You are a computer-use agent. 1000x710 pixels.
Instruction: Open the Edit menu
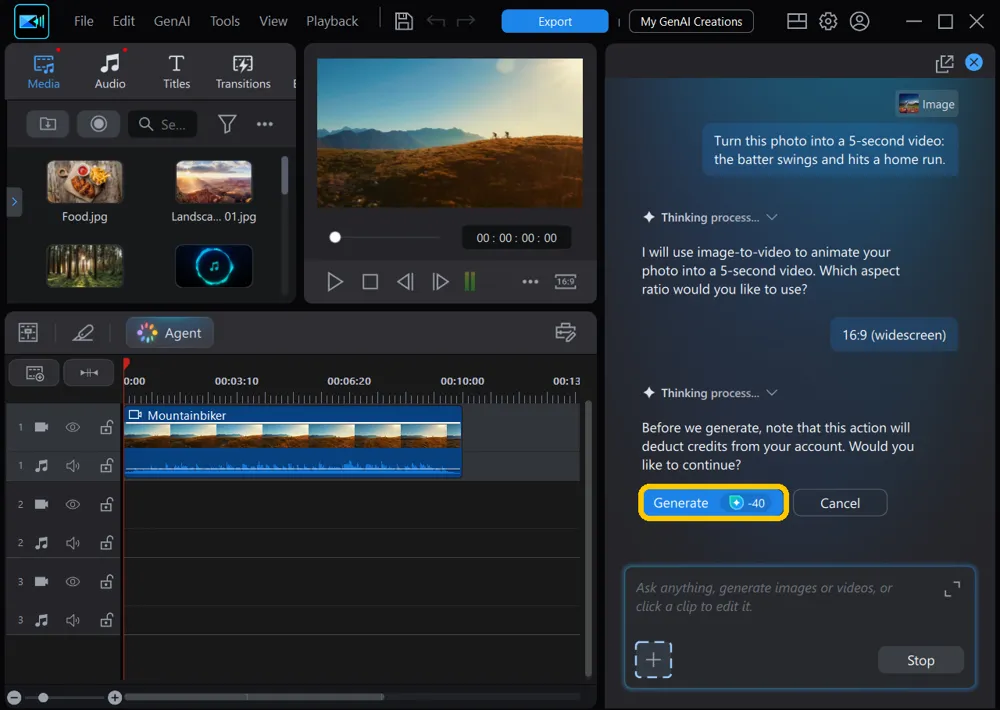pos(123,21)
